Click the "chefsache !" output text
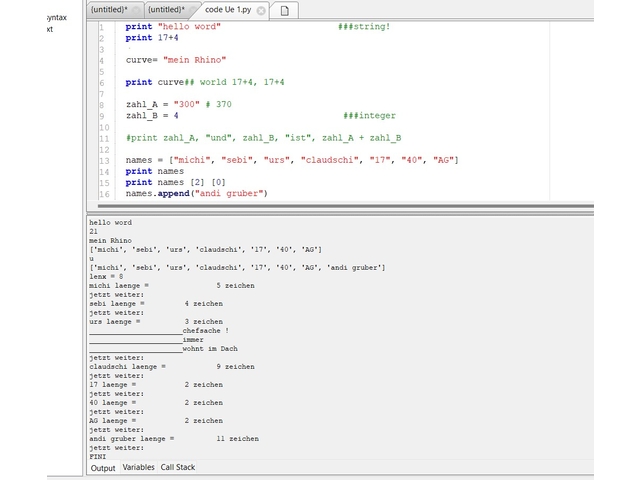The height and width of the screenshot is (480, 640). pyautogui.click(x=206, y=331)
